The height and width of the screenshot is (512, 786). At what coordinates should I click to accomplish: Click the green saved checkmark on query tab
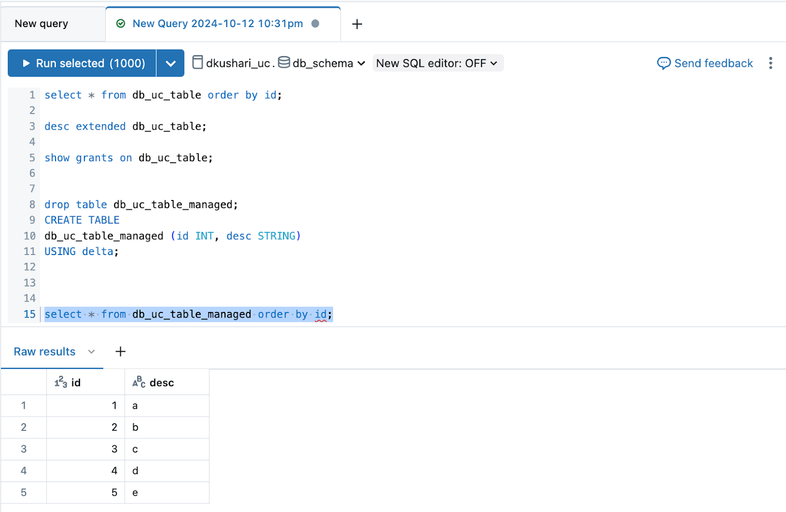click(x=121, y=24)
